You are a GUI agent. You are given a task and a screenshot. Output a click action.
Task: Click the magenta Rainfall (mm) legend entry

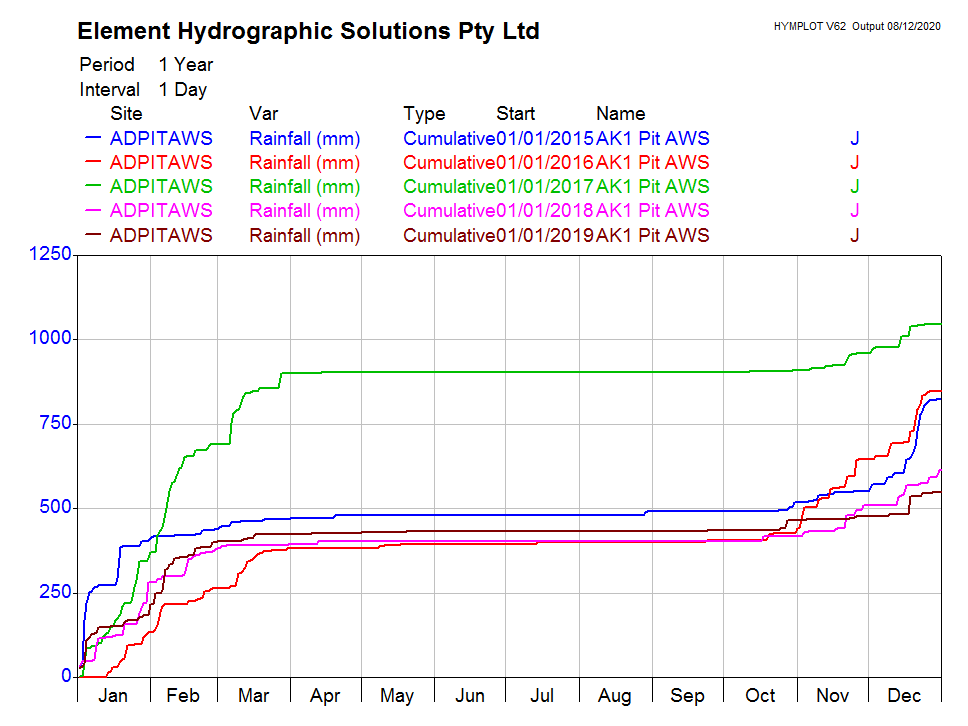click(x=304, y=211)
